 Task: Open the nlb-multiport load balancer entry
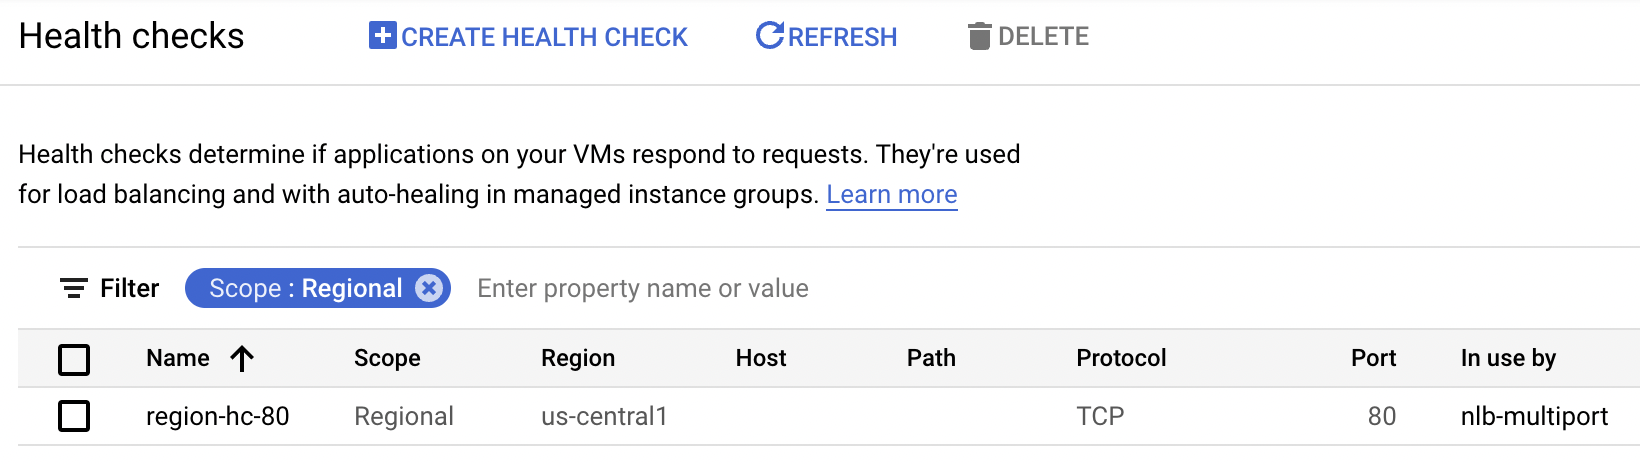pos(1534,416)
